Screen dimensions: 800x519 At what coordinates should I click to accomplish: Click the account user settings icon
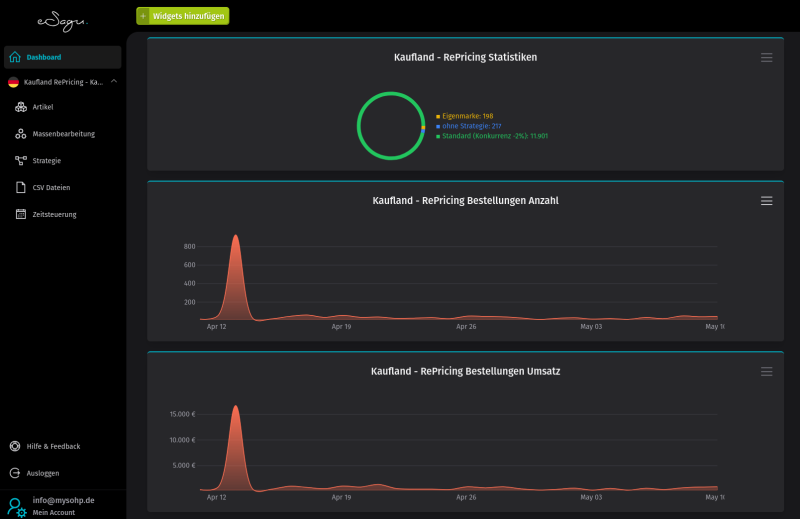pos(16,507)
